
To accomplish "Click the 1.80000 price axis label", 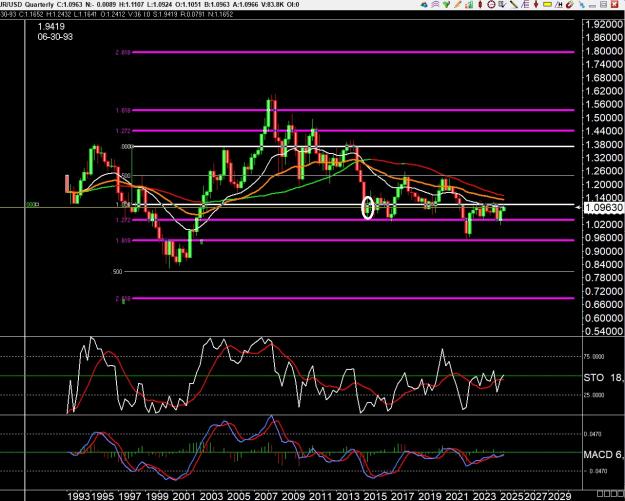I will pyautogui.click(x=603, y=51).
